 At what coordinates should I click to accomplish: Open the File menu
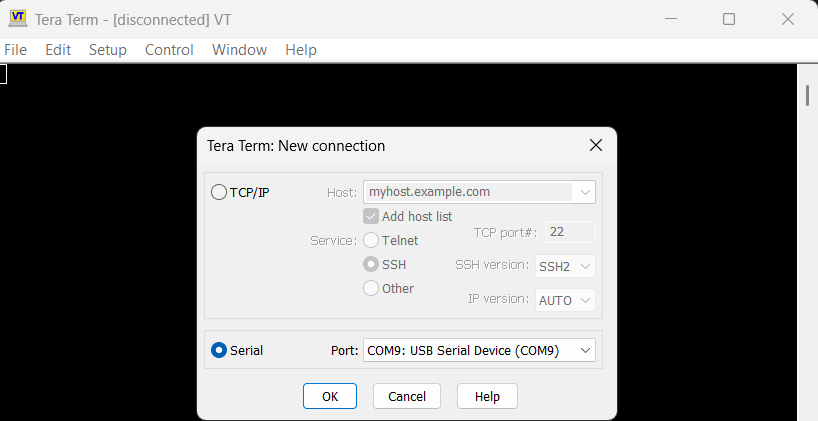16,50
